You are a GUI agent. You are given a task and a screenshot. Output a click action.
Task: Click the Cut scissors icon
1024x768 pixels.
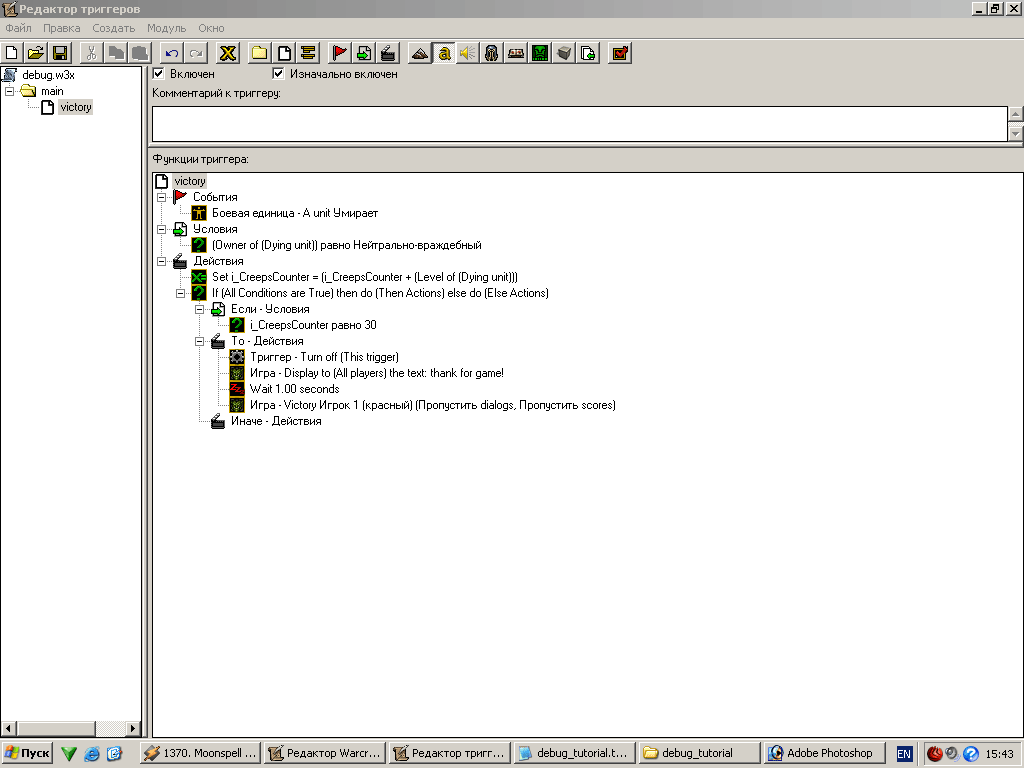[91, 53]
